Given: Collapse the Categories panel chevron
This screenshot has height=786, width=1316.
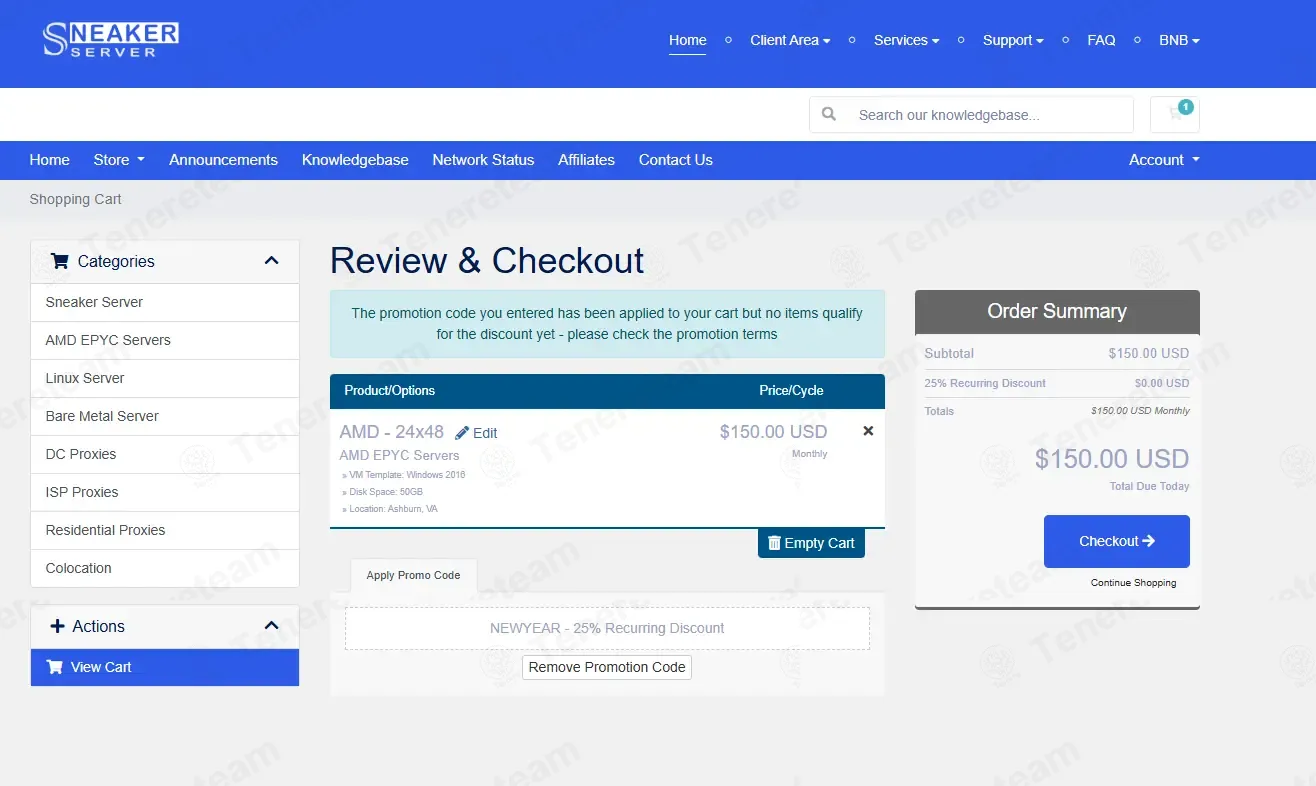Looking at the screenshot, I should pos(271,261).
